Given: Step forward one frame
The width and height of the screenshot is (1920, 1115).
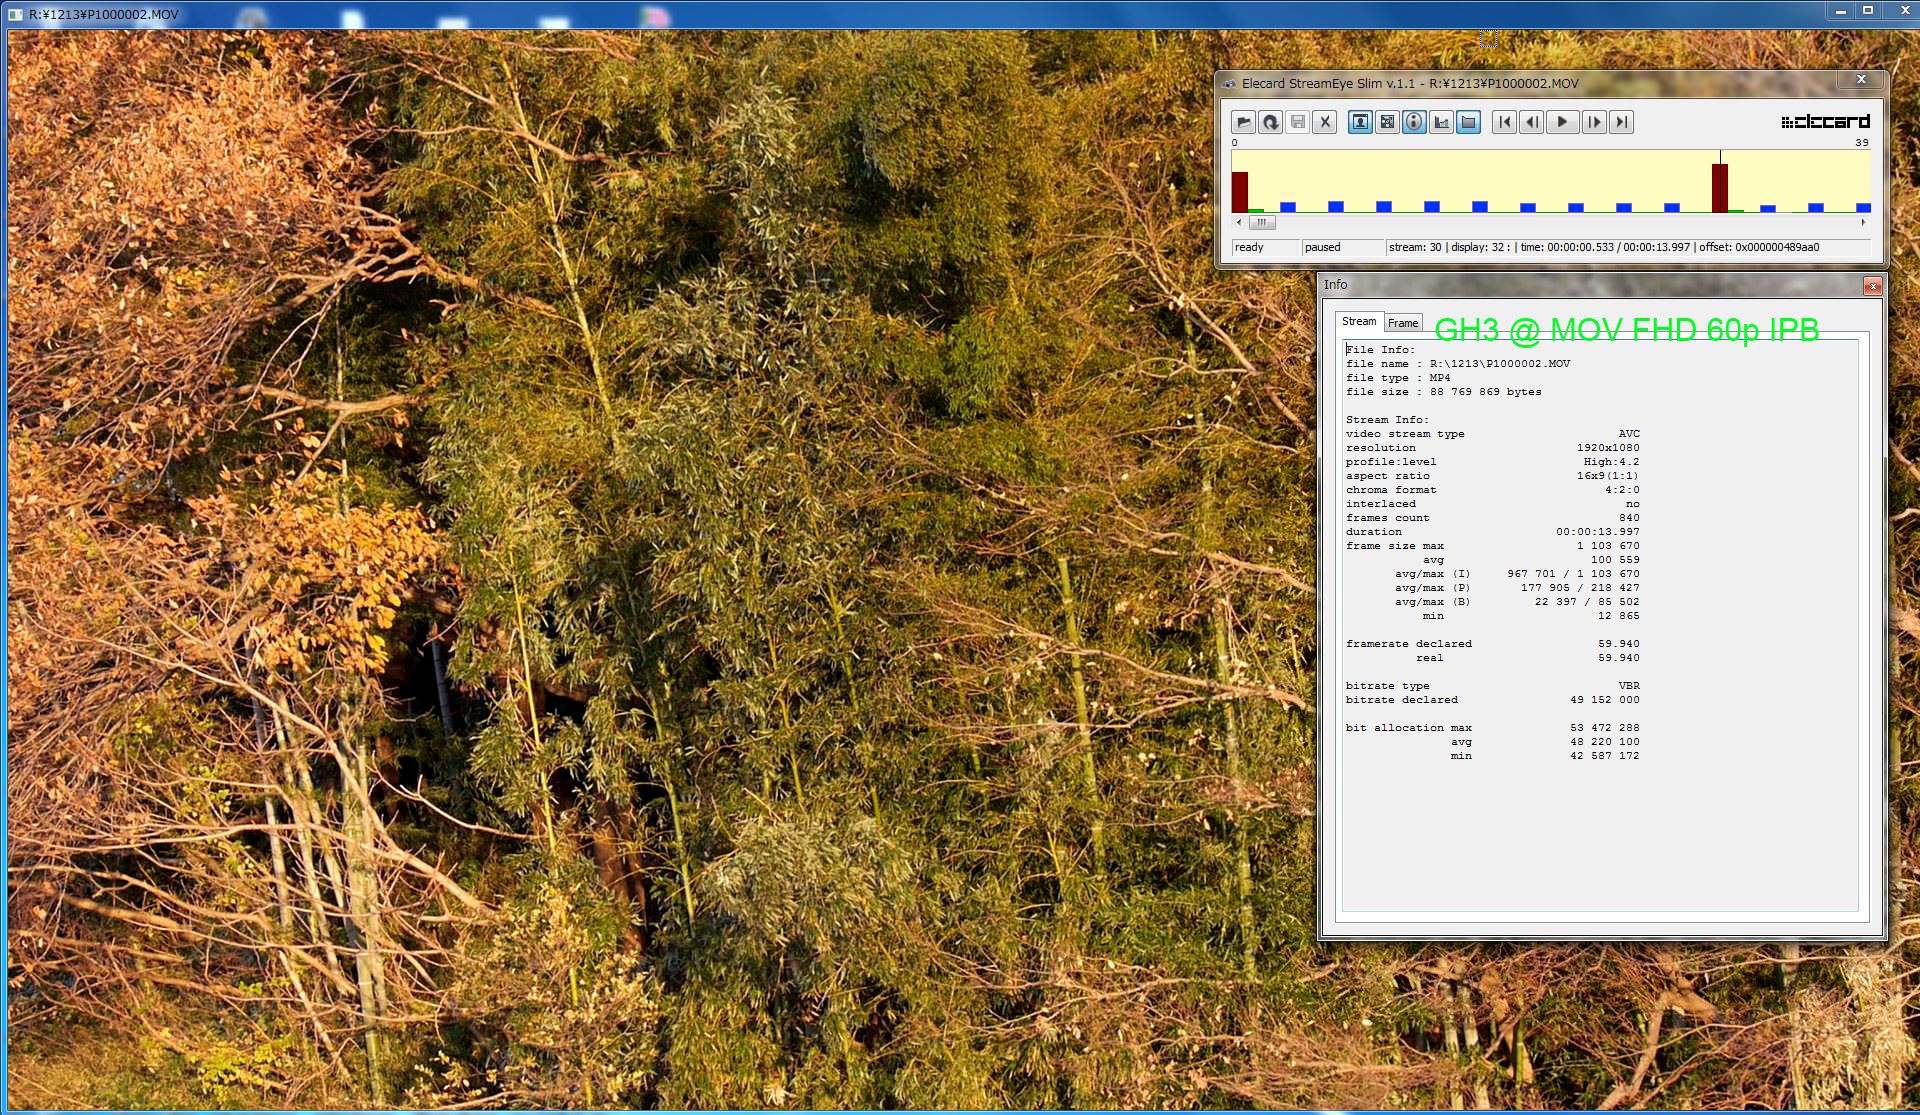Looking at the screenshot, I should 1594,122.
